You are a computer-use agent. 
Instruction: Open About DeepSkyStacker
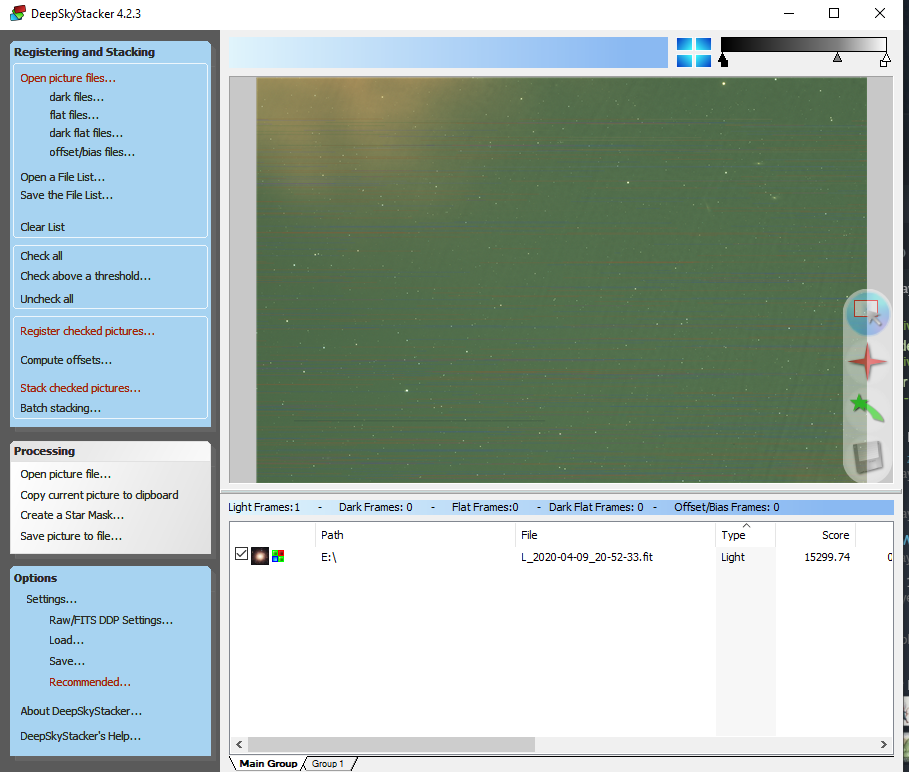81,711
